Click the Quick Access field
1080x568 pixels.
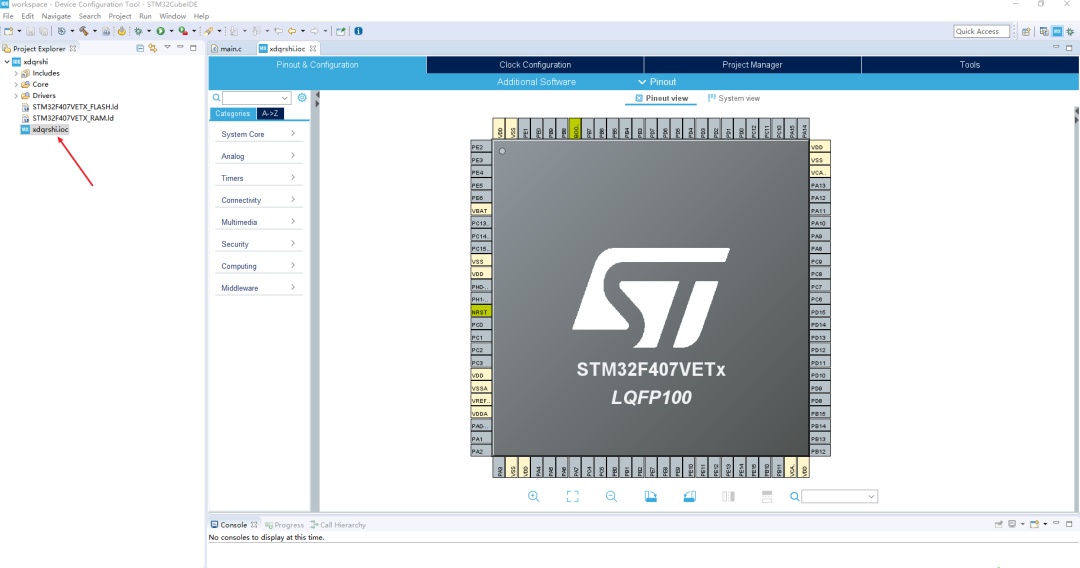(x=982, y=31)
